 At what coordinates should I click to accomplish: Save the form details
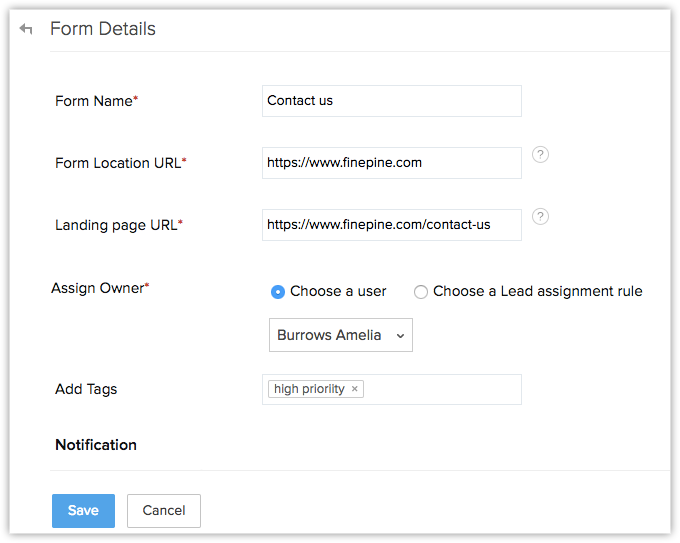83,510
